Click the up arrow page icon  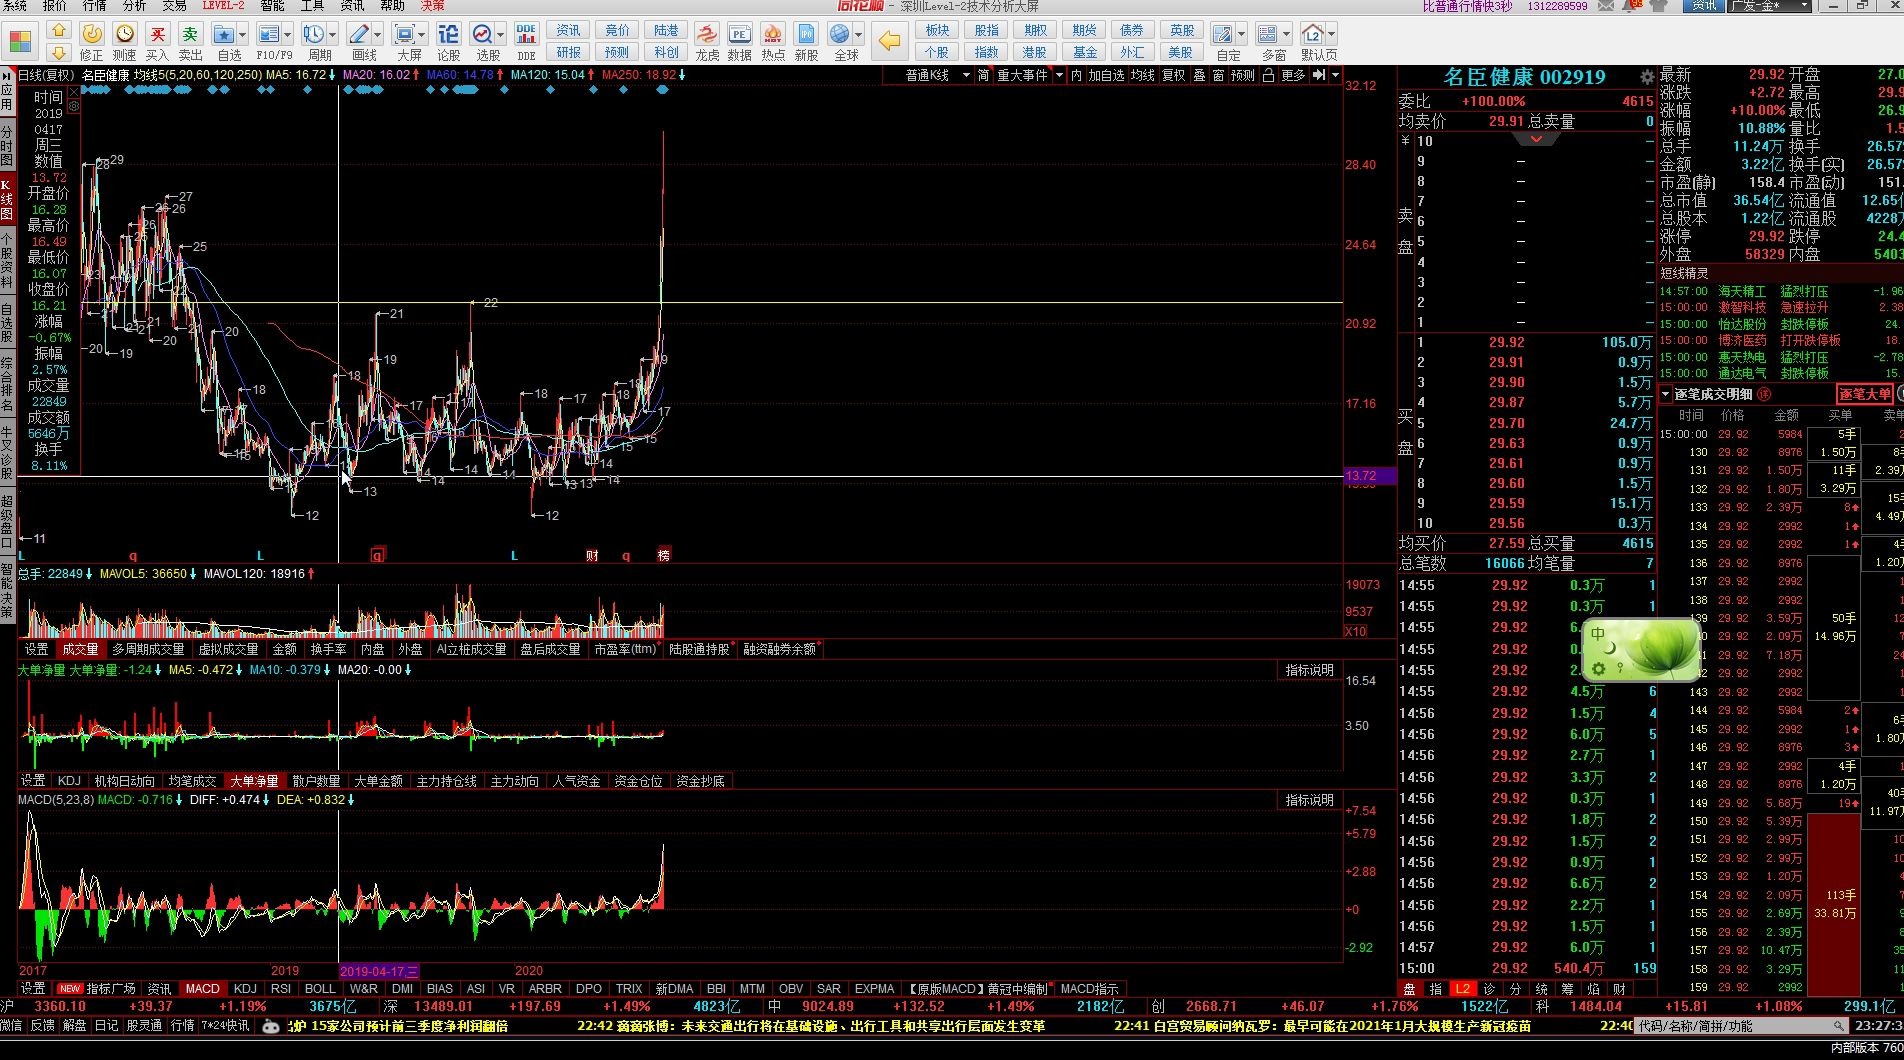pos(59,31)
